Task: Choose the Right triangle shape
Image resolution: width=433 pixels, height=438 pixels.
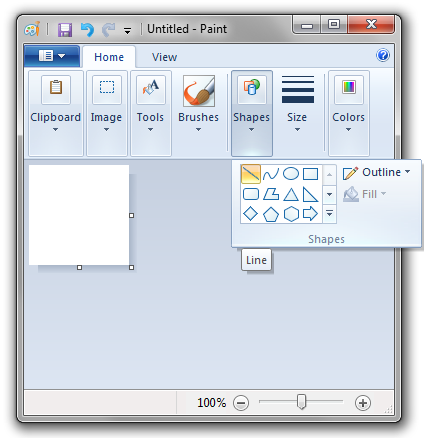Action: [310, 194]
